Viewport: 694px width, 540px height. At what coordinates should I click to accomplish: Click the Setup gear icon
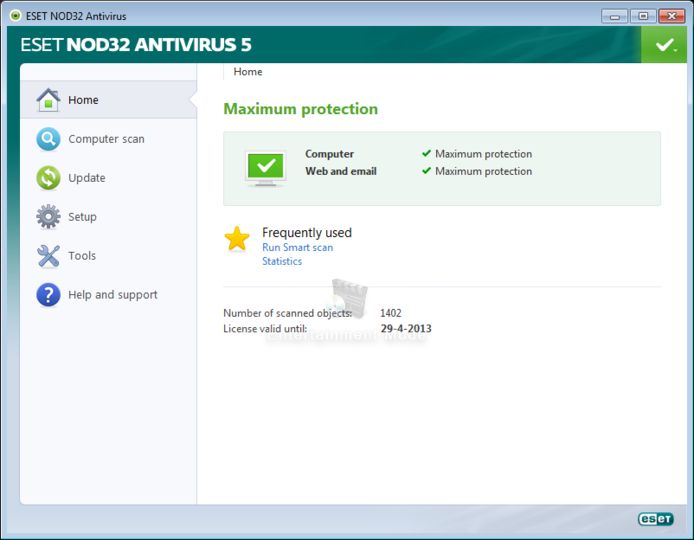pos(48,216)
